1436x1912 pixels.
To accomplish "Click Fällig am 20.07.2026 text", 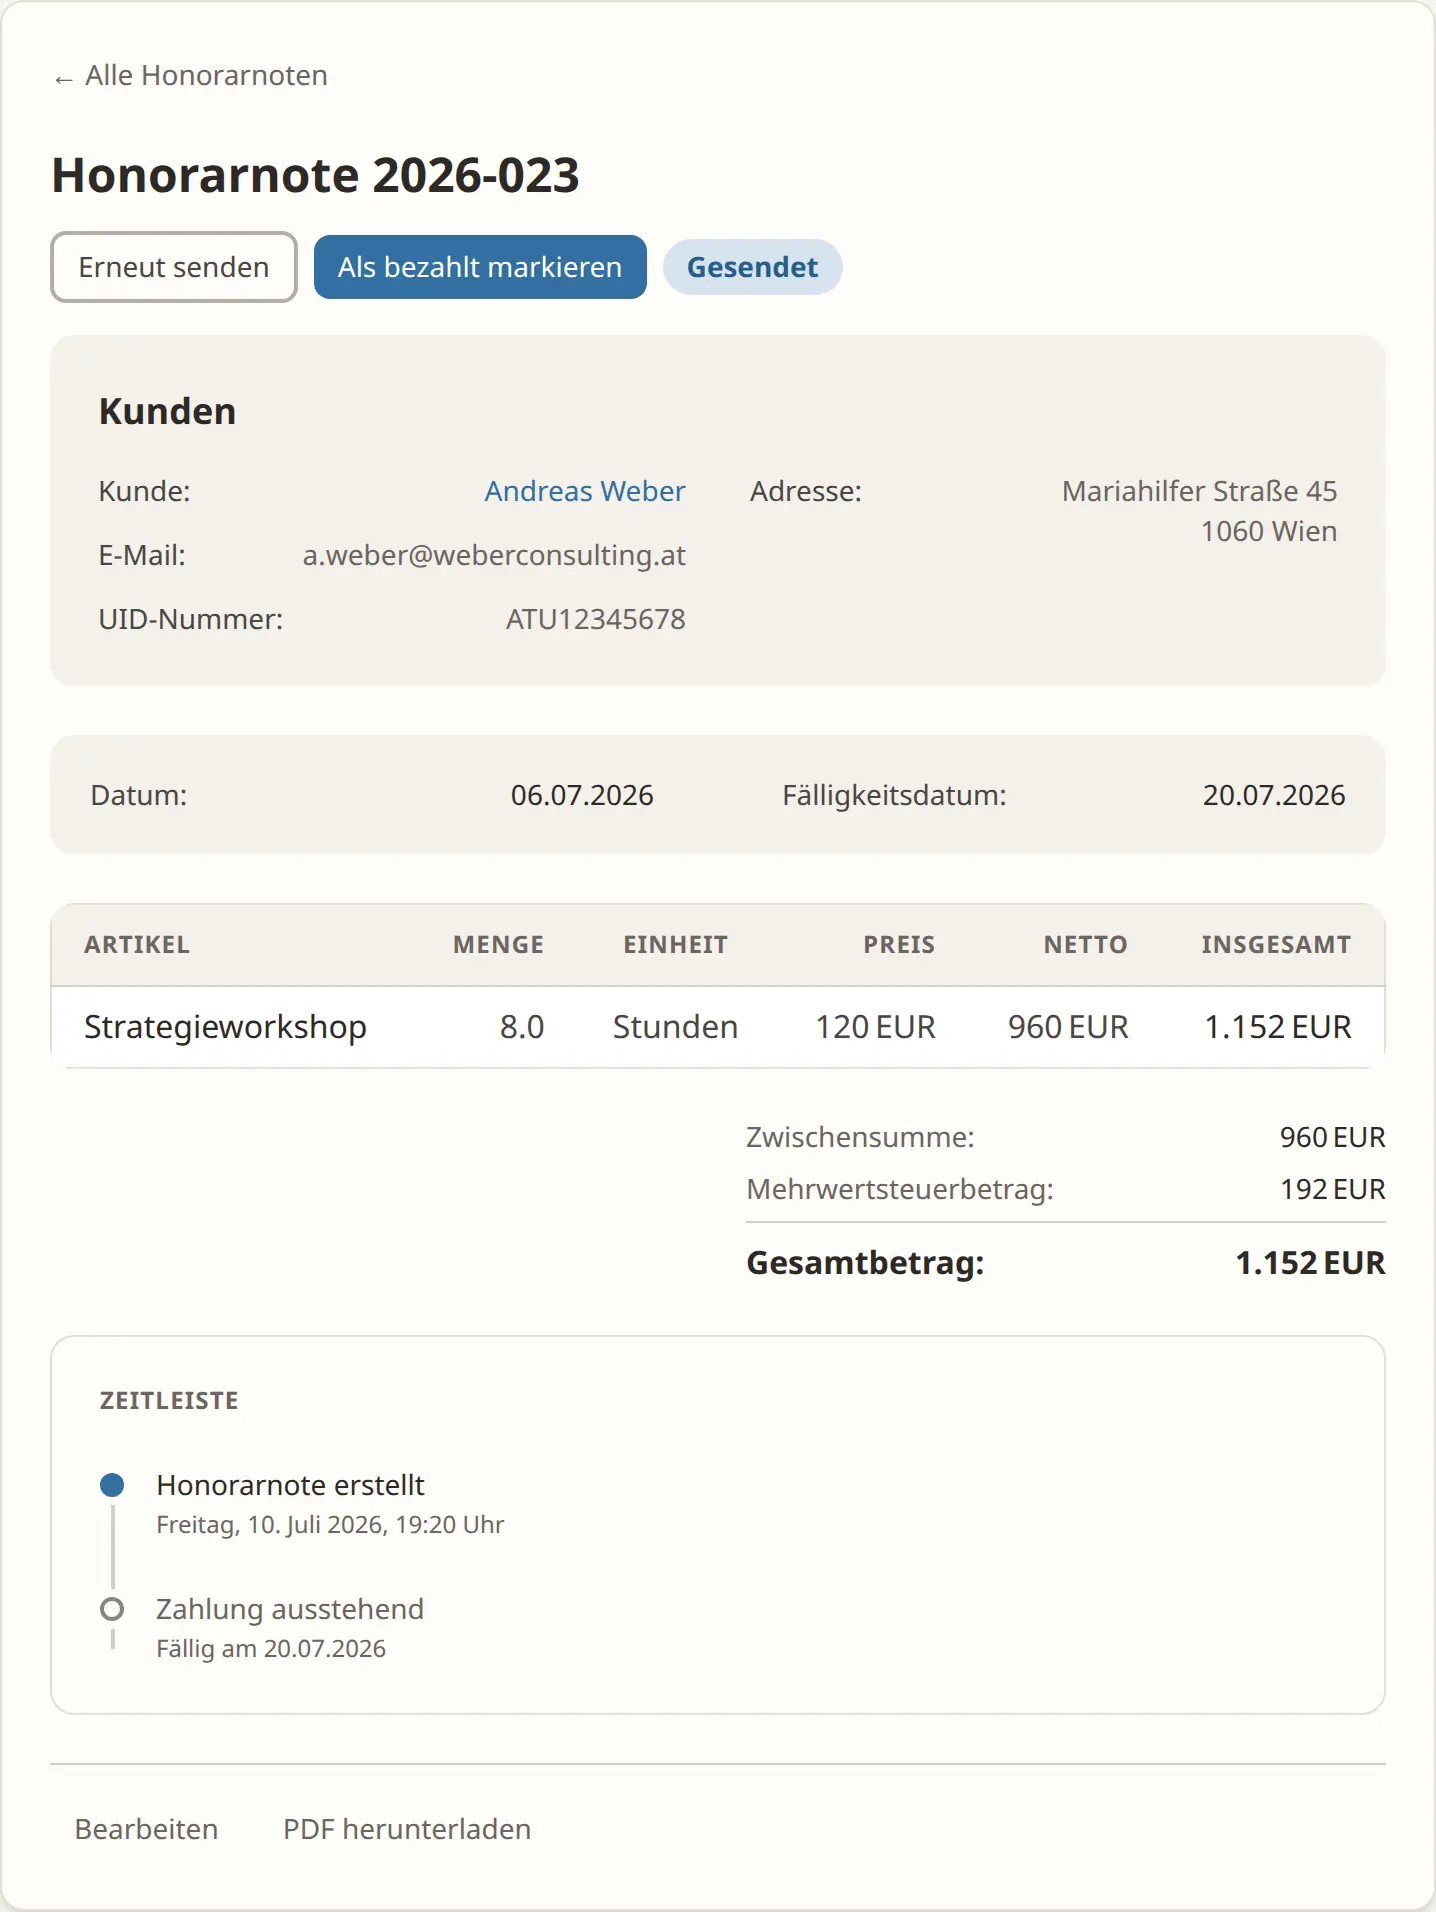I will [271, 1649].
